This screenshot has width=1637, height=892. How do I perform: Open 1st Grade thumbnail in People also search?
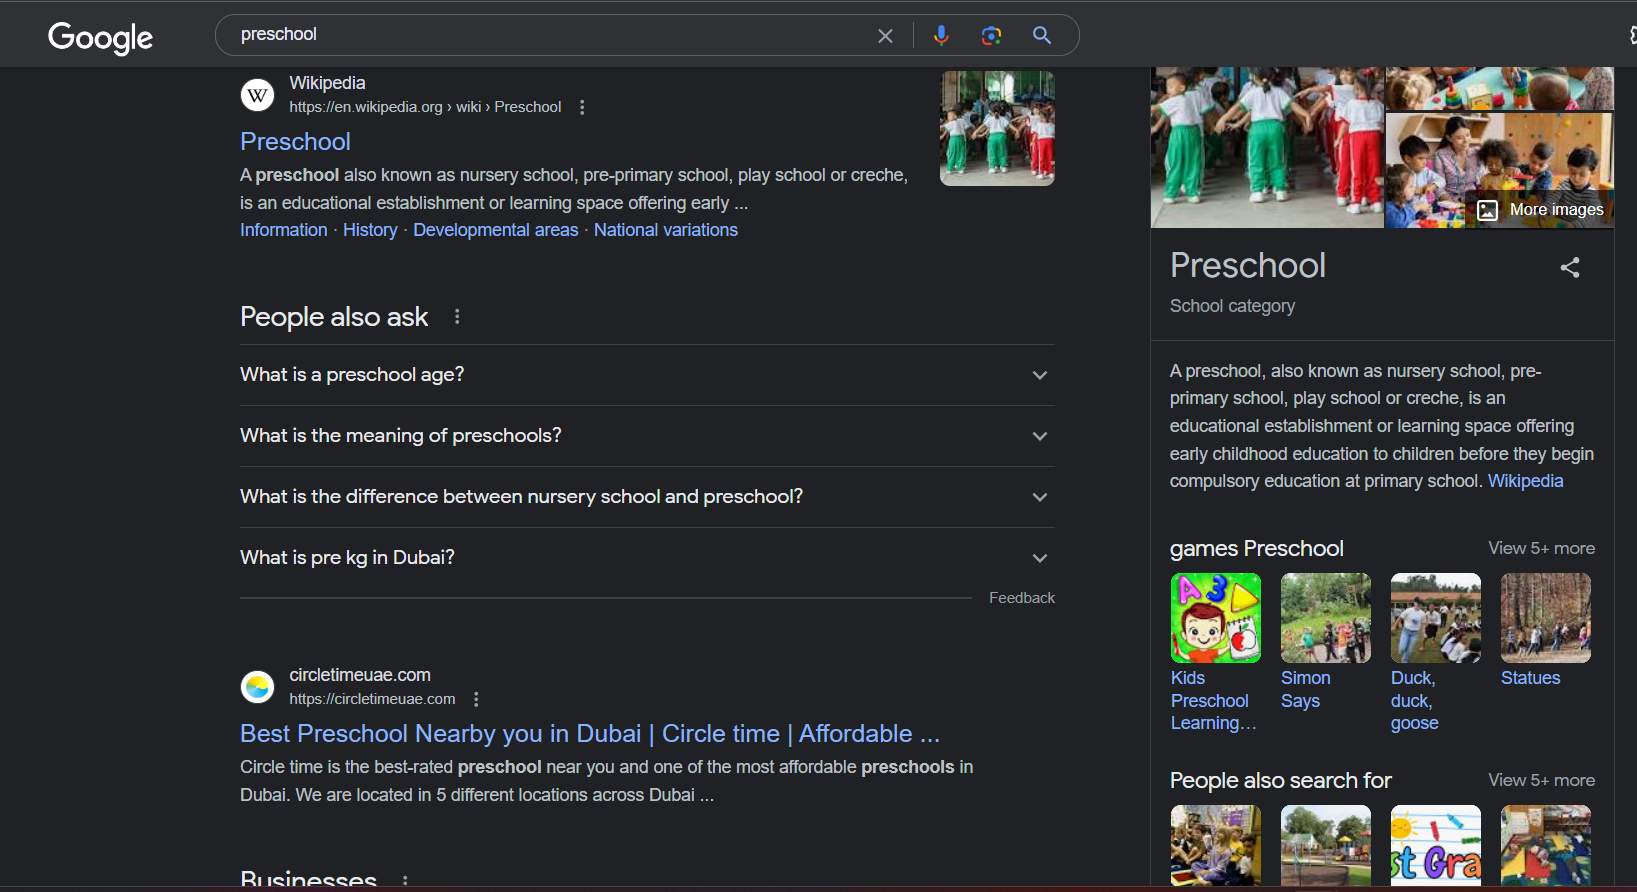(x=1436, y=845)
